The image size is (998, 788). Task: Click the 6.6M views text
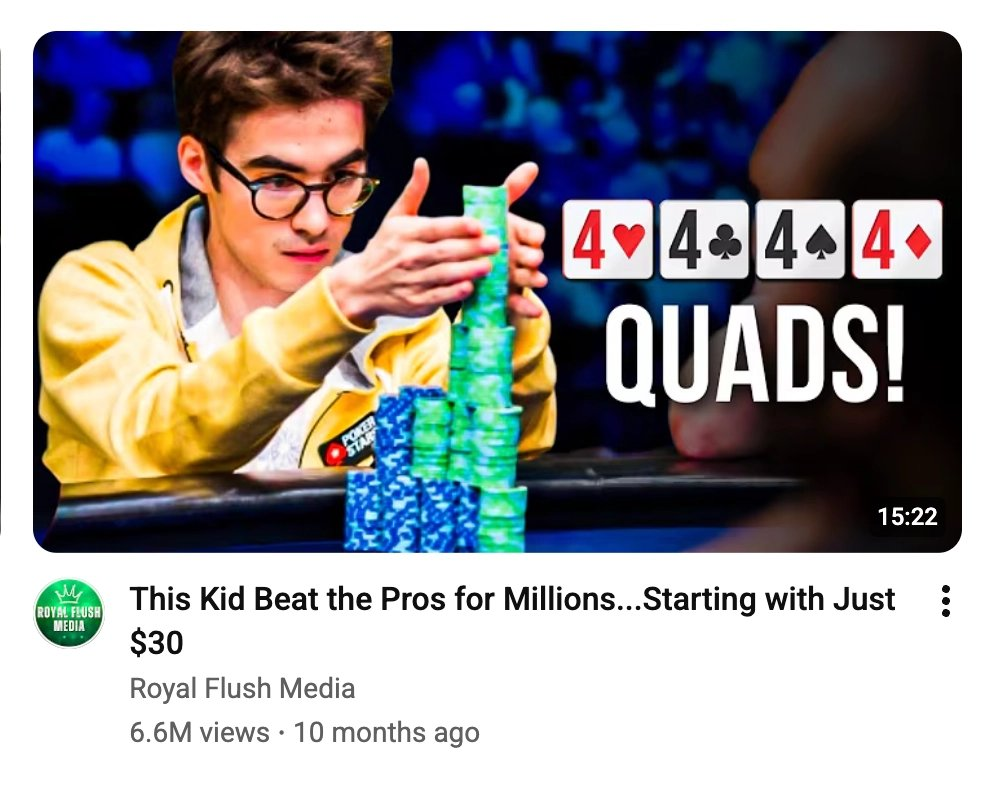click(199, 733)
